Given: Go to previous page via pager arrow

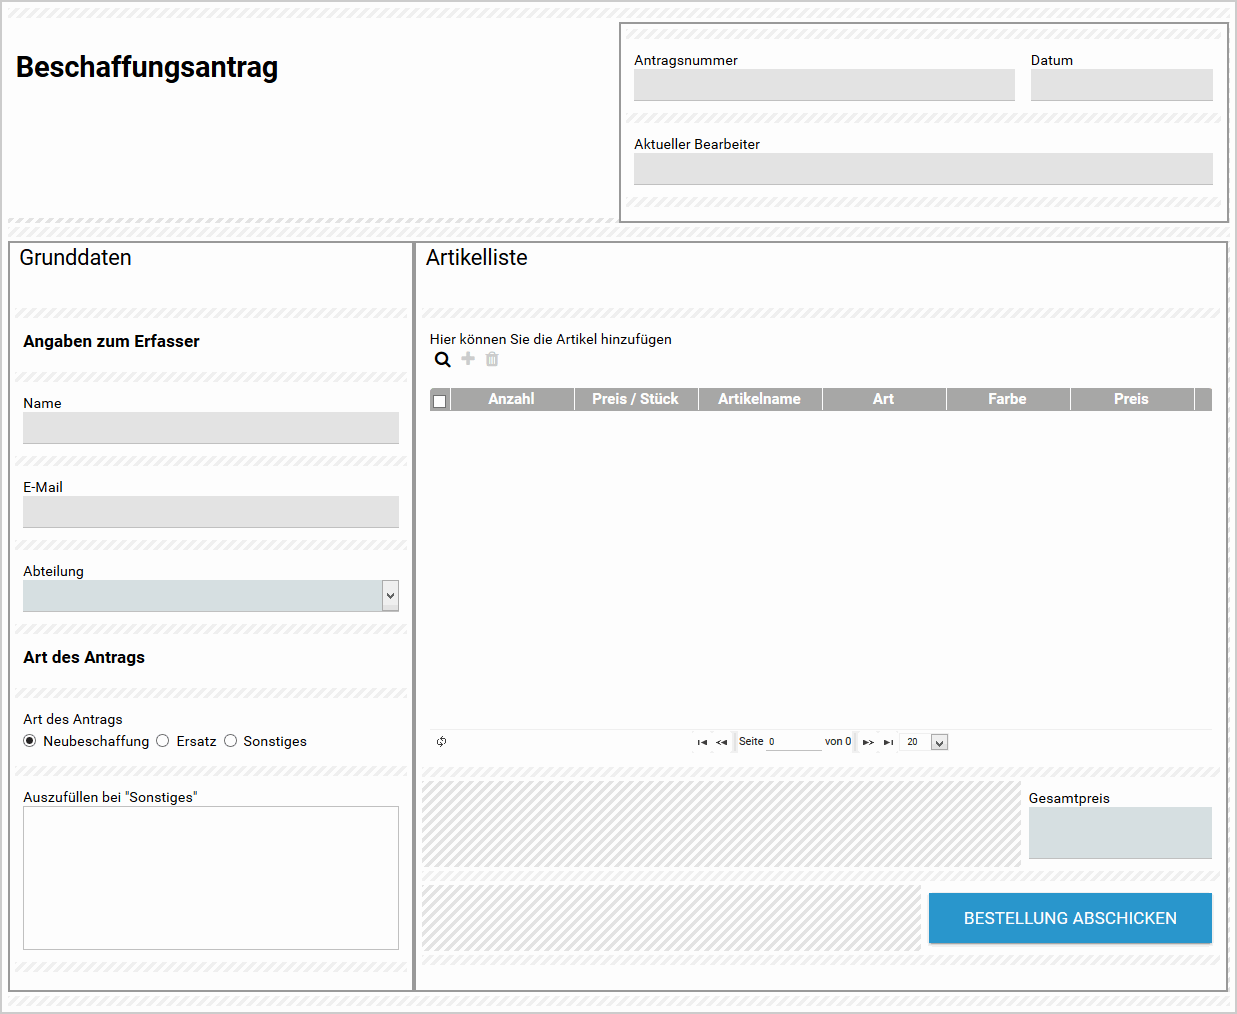Looking at the screenshot, I should (721, 741).
